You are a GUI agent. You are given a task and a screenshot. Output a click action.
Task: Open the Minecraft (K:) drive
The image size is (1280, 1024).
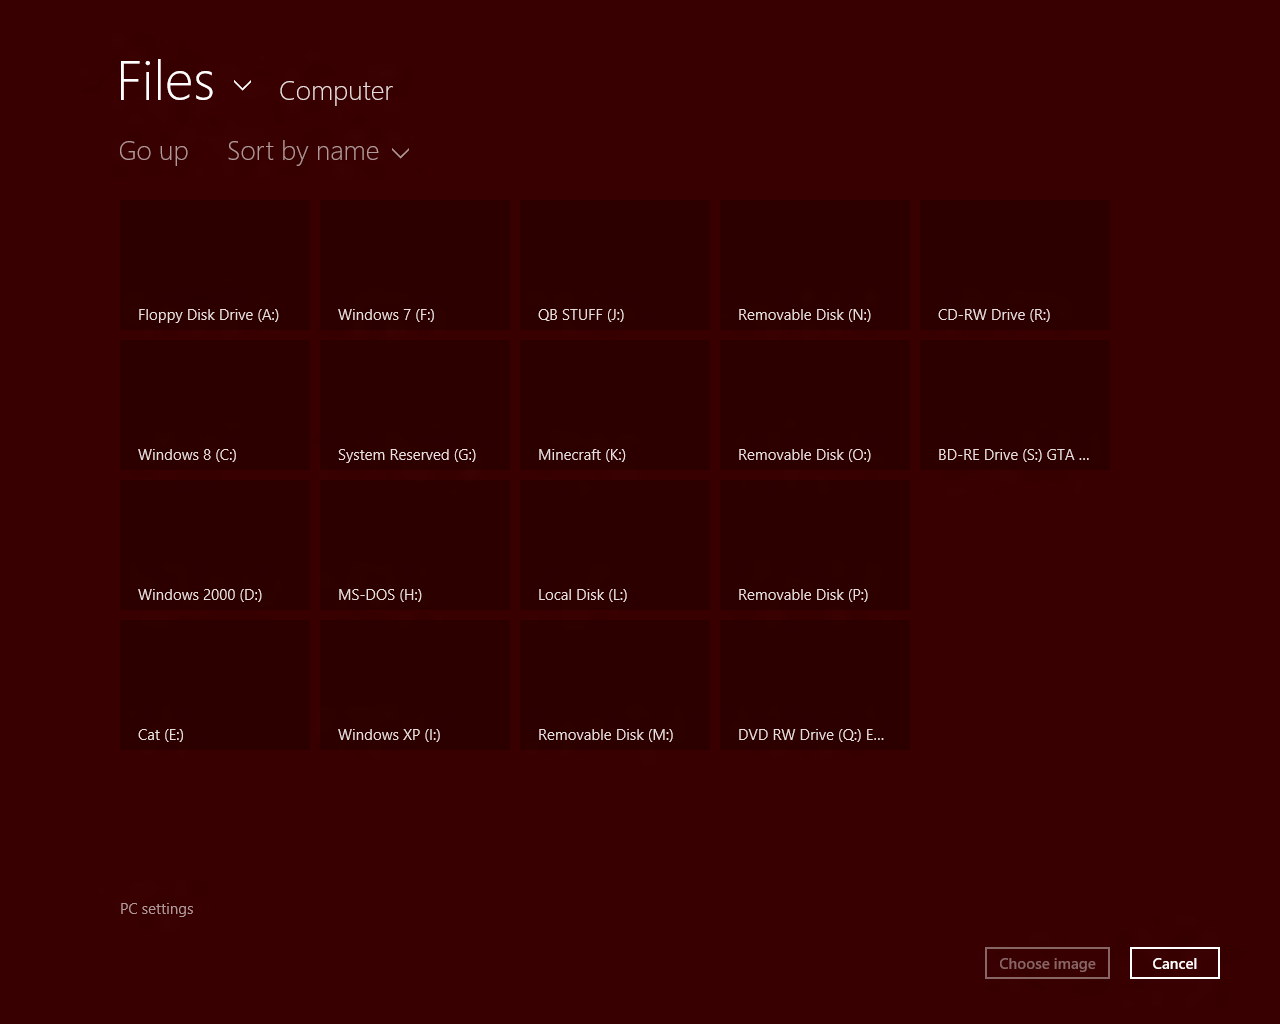pos(614,405)
